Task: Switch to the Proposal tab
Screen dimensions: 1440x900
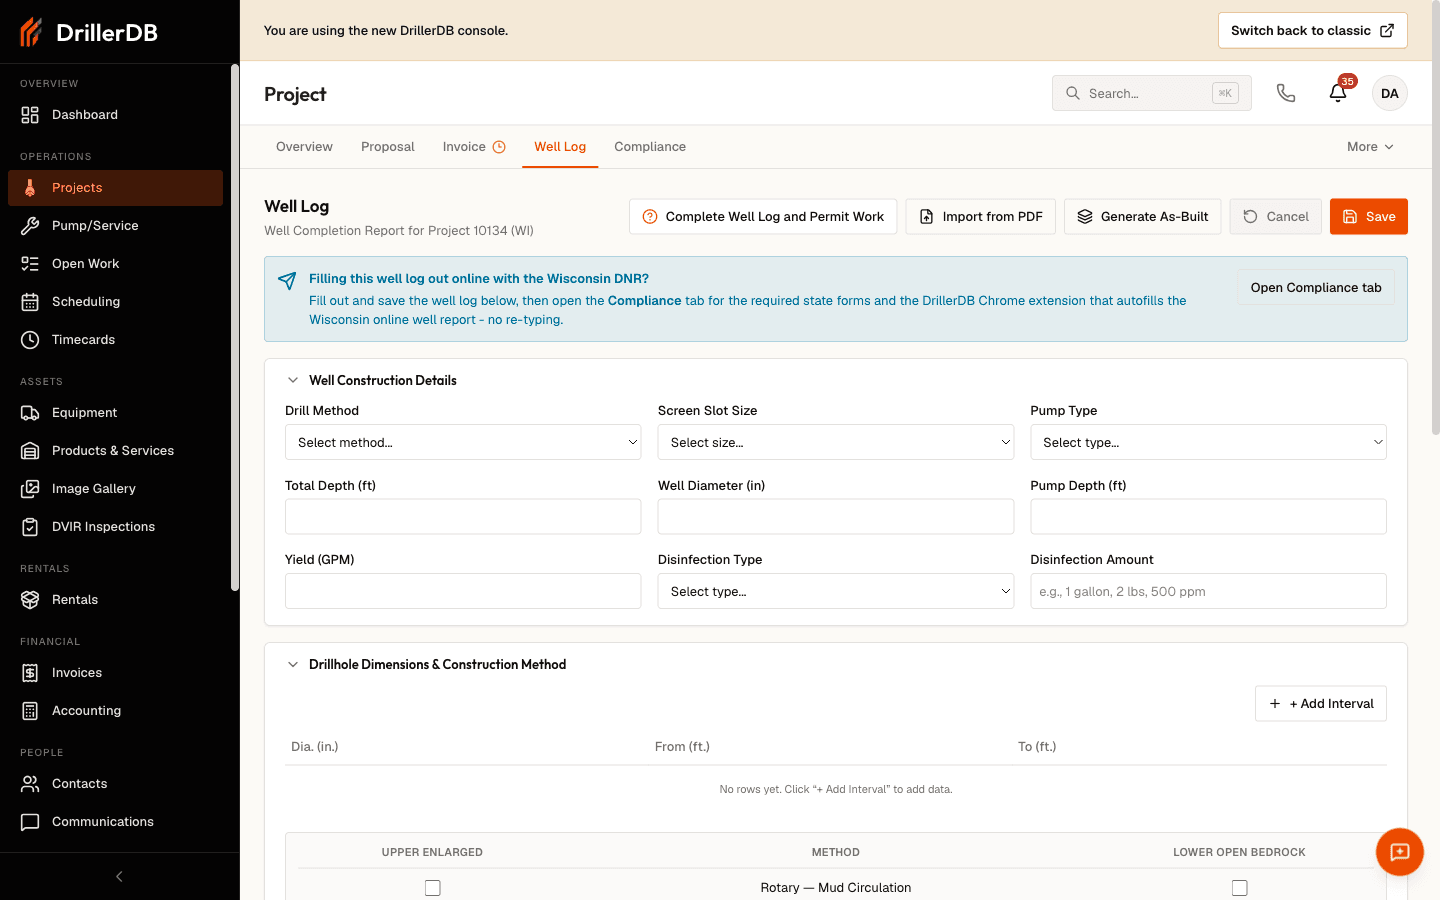Action: (x=388, y=147)
